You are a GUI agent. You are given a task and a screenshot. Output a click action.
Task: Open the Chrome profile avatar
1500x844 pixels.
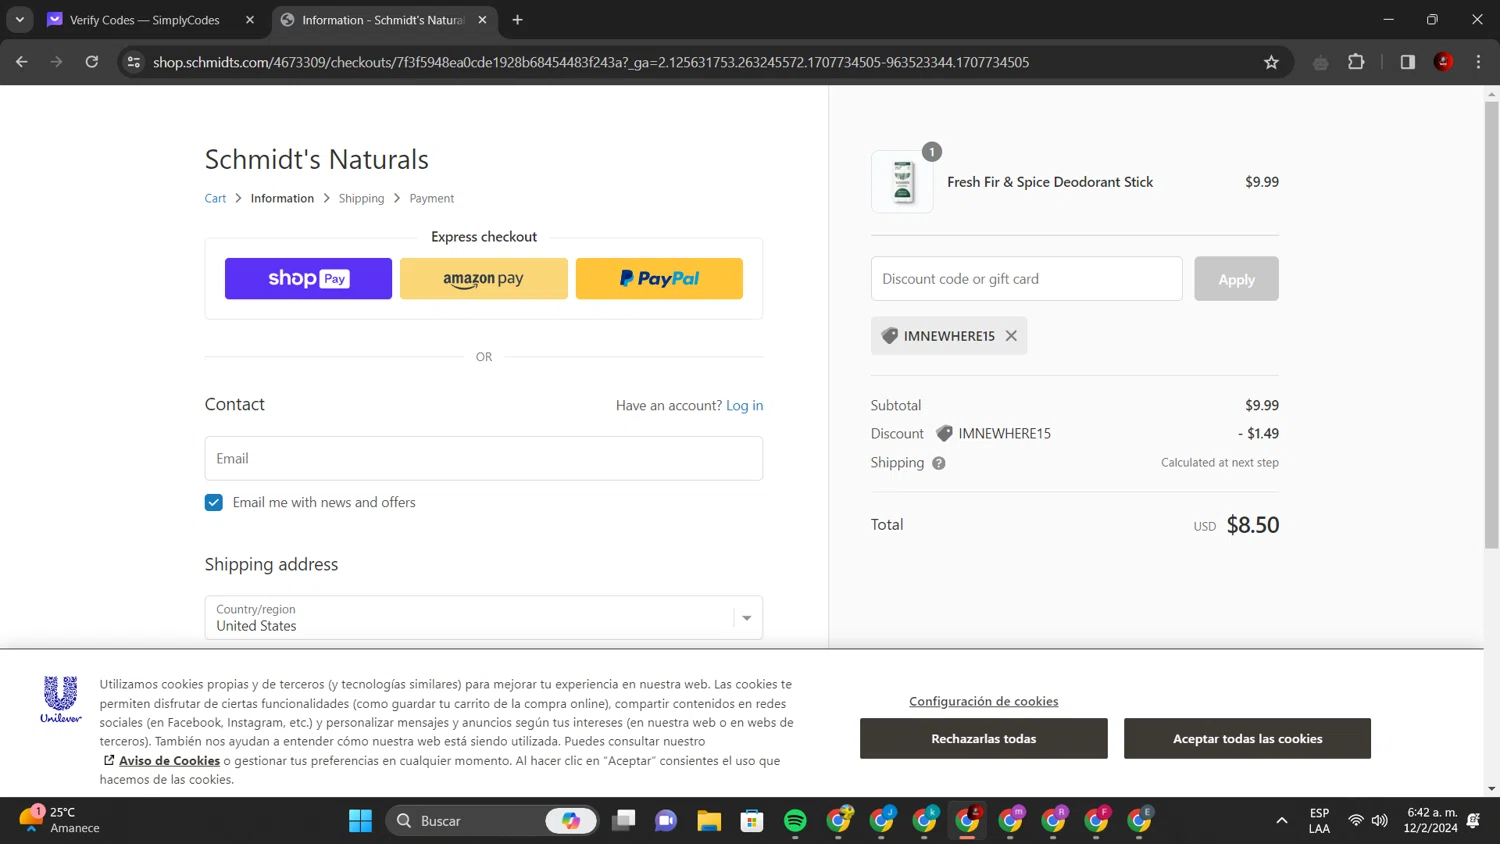pos(1443,62)
